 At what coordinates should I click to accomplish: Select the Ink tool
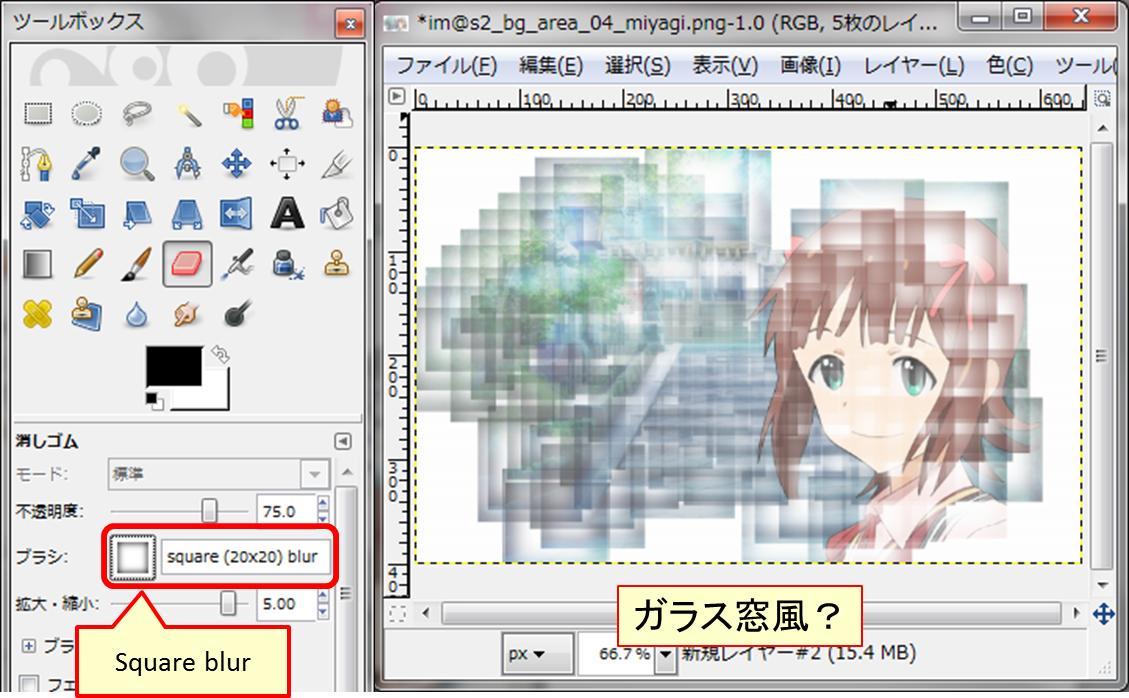click(x=287, y=264)
